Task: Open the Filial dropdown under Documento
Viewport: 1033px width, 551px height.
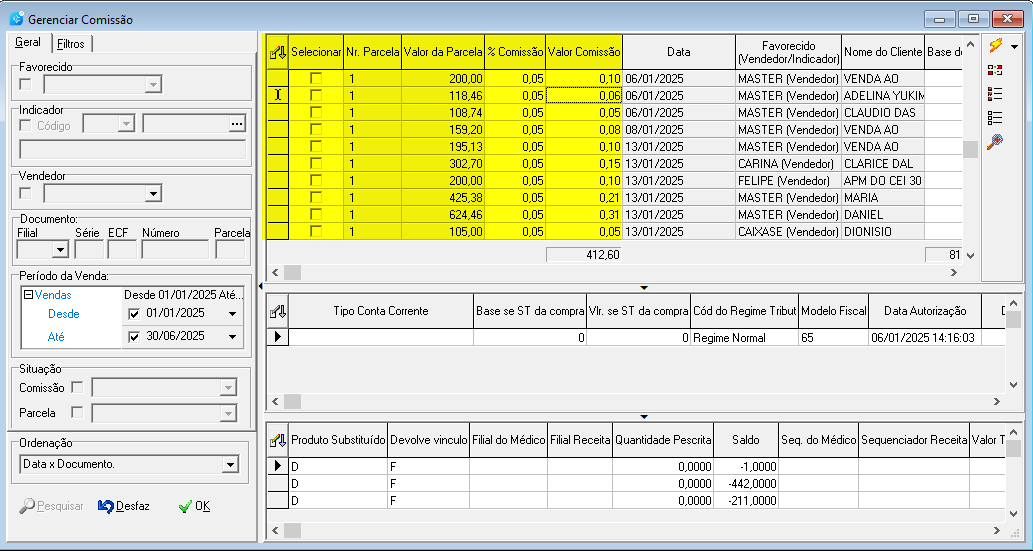Action: pyautogui.click(x=61, y=250)
